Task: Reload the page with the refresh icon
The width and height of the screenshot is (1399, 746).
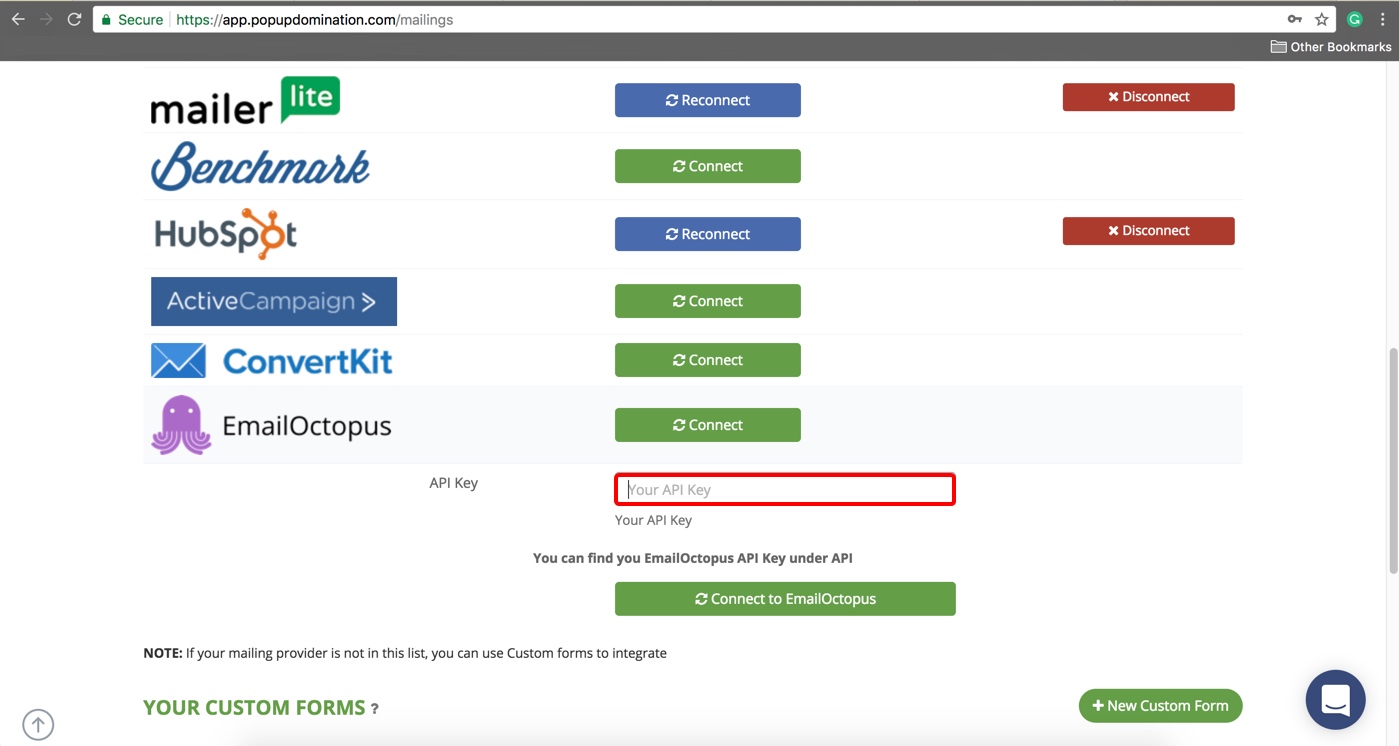Action: pyautogui.click(x=74, y=19)
